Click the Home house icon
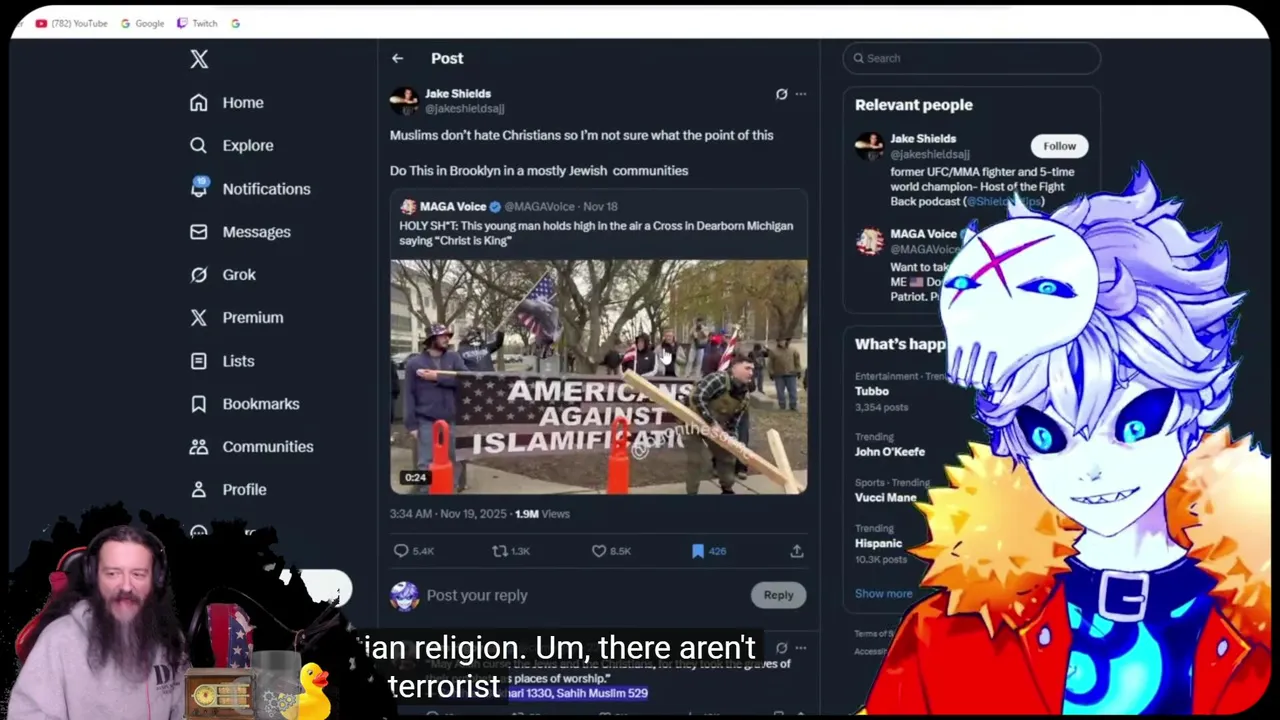Screen dimensions: 1280x720 [x=199, y=102]
